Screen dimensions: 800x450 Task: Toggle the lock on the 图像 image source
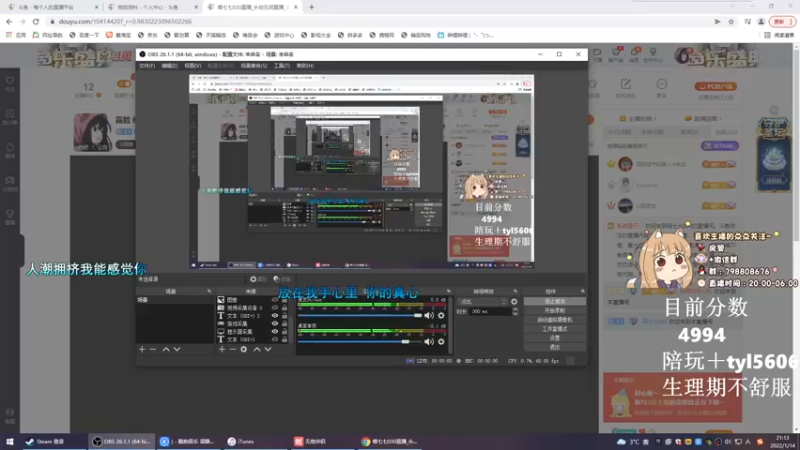(285, 300)
